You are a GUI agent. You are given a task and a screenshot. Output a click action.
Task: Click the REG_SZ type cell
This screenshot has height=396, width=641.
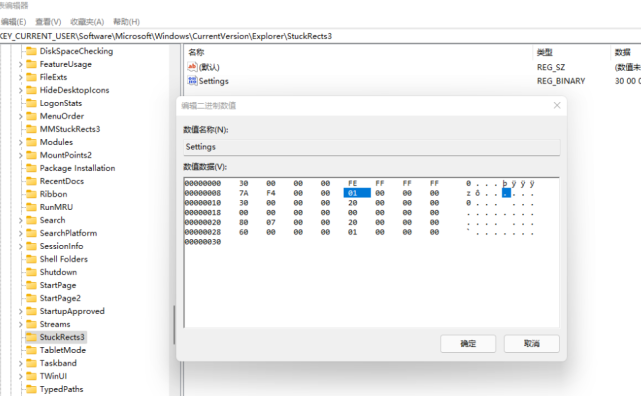coord(551,67)
